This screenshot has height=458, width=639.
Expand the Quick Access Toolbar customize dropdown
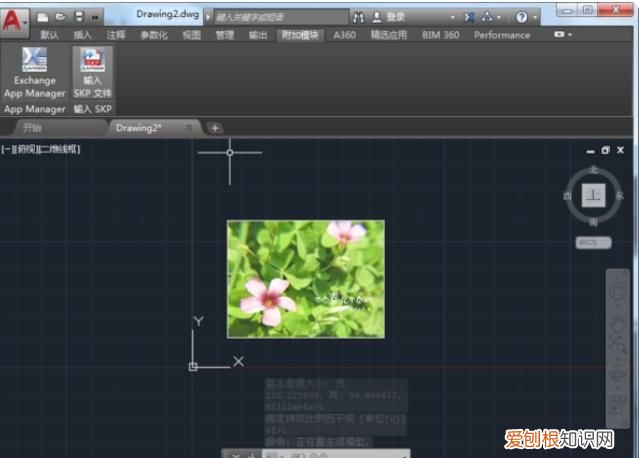tap(95, 18)
